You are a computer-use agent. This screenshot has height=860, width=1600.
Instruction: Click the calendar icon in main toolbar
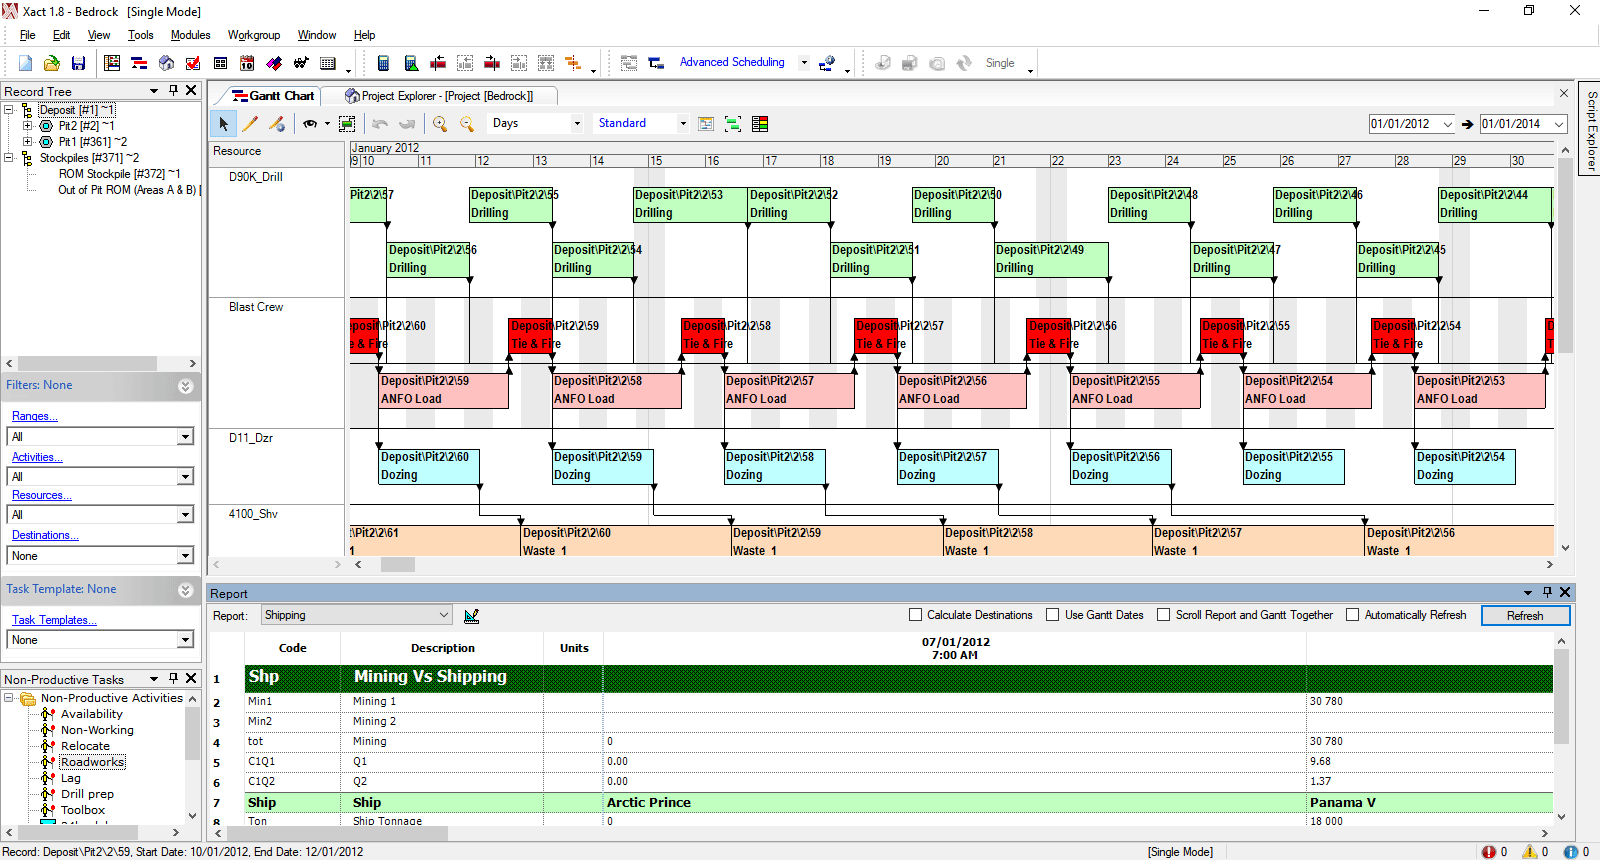(x=247, y=63)
